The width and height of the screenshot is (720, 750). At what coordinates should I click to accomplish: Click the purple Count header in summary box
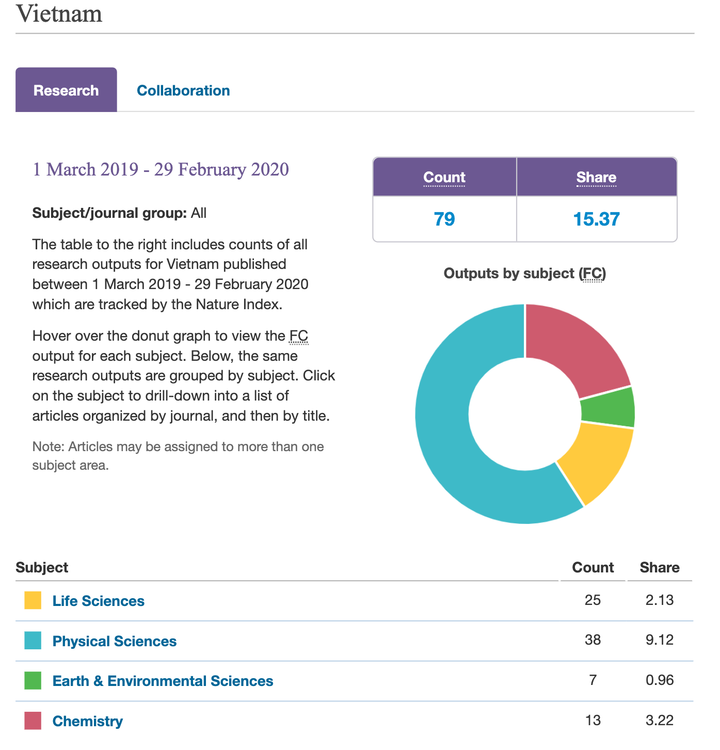pos(444,177)
